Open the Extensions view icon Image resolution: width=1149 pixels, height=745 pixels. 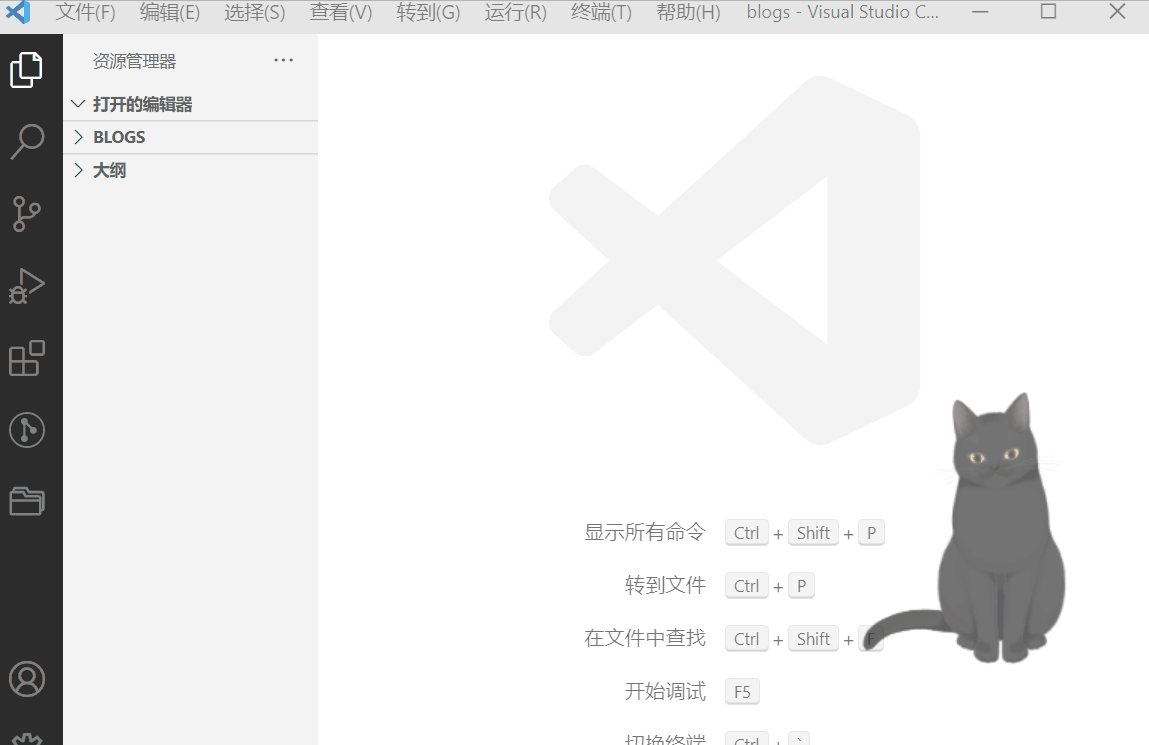27,358
